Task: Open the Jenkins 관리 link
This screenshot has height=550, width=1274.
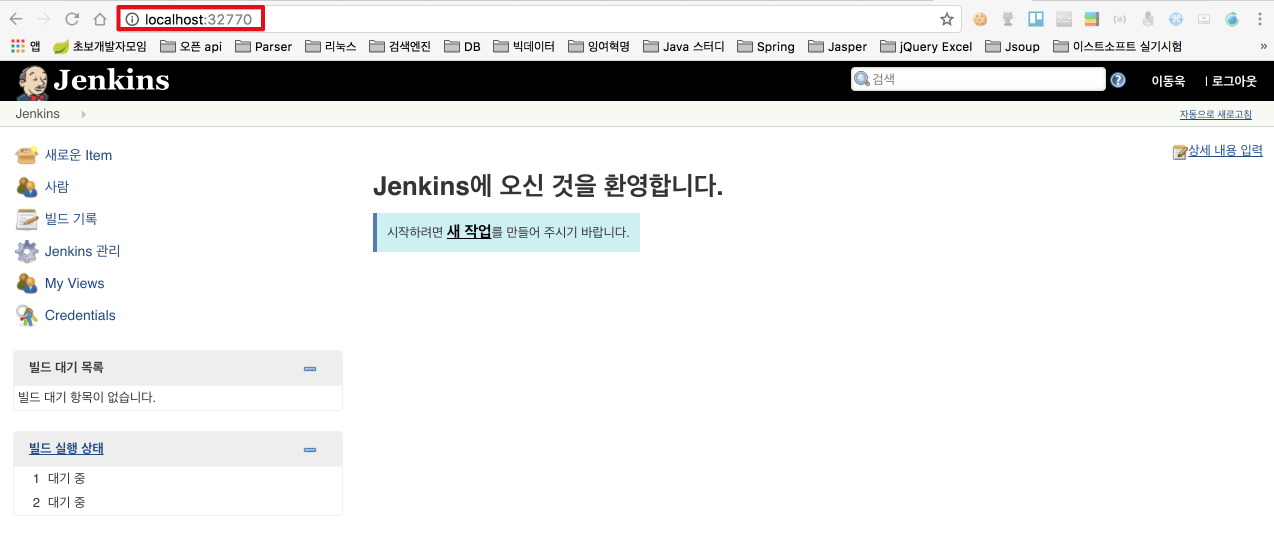Action: point(83,251)
